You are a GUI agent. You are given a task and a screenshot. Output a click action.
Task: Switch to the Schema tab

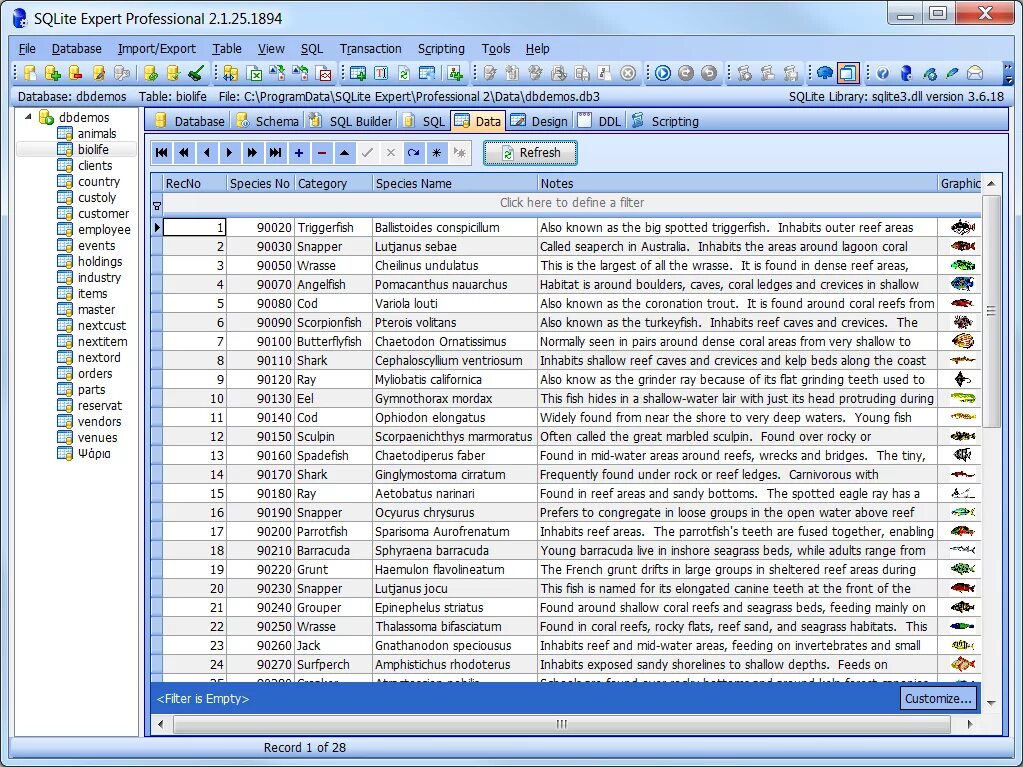(x=268, y=121)
